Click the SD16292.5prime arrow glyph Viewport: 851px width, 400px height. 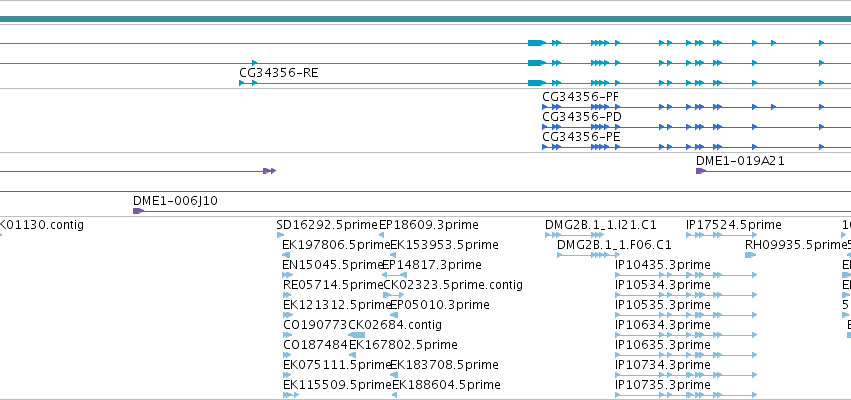tap(280, 235)
